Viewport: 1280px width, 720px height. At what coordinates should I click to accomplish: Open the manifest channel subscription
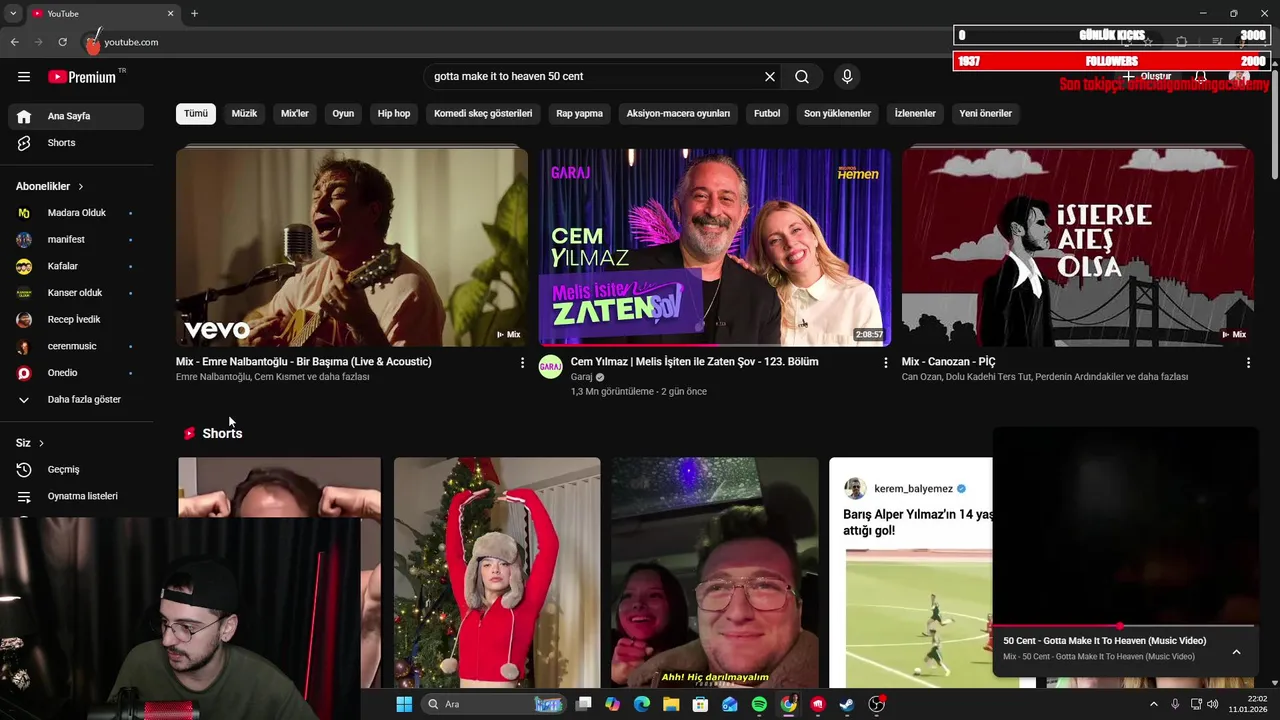pos(76,240)
